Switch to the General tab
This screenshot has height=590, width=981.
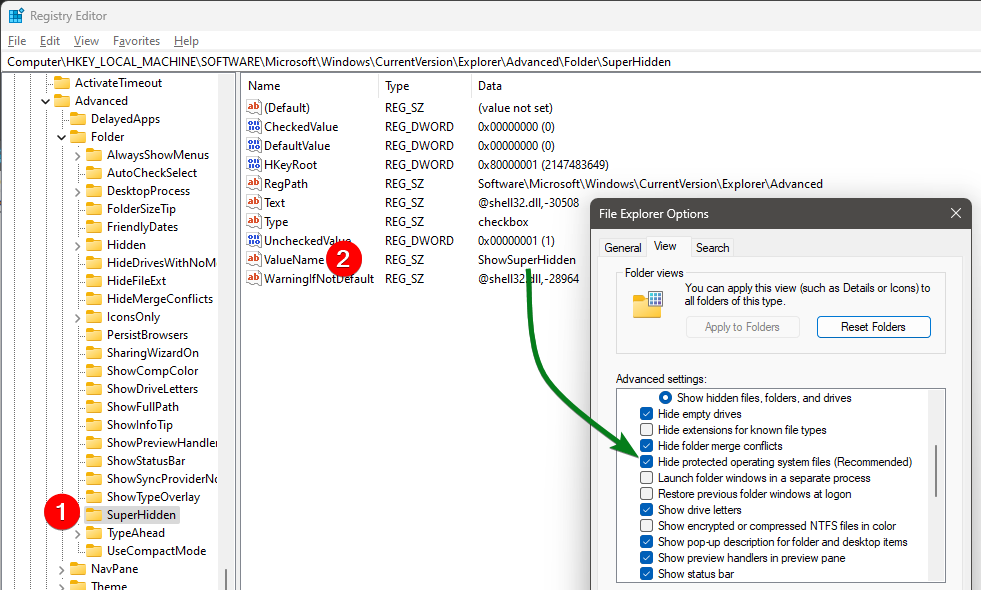tap(623, 248)
